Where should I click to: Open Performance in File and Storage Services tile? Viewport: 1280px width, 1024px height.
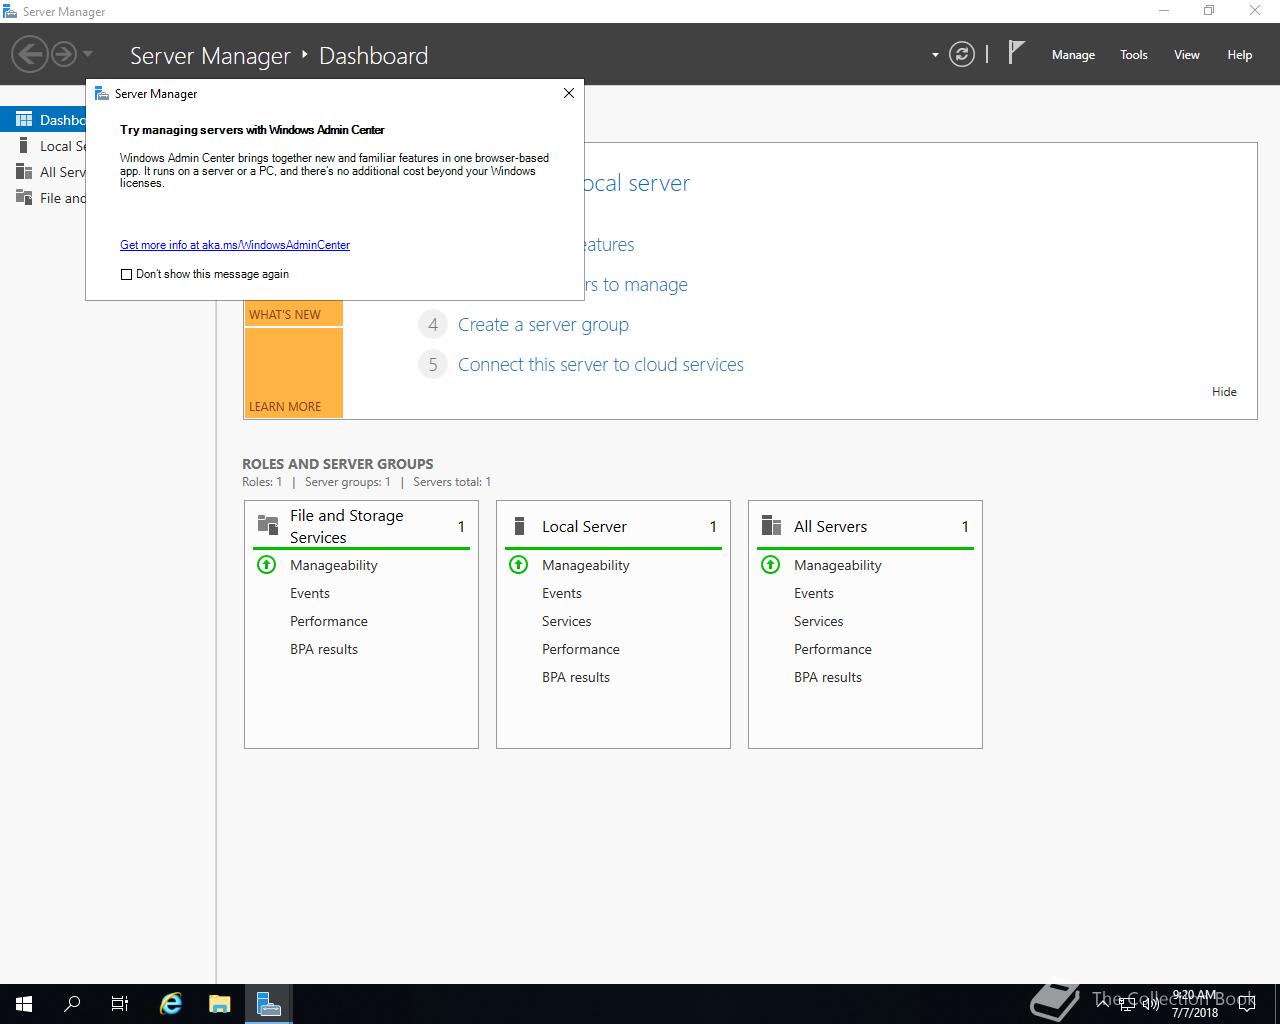329,621
